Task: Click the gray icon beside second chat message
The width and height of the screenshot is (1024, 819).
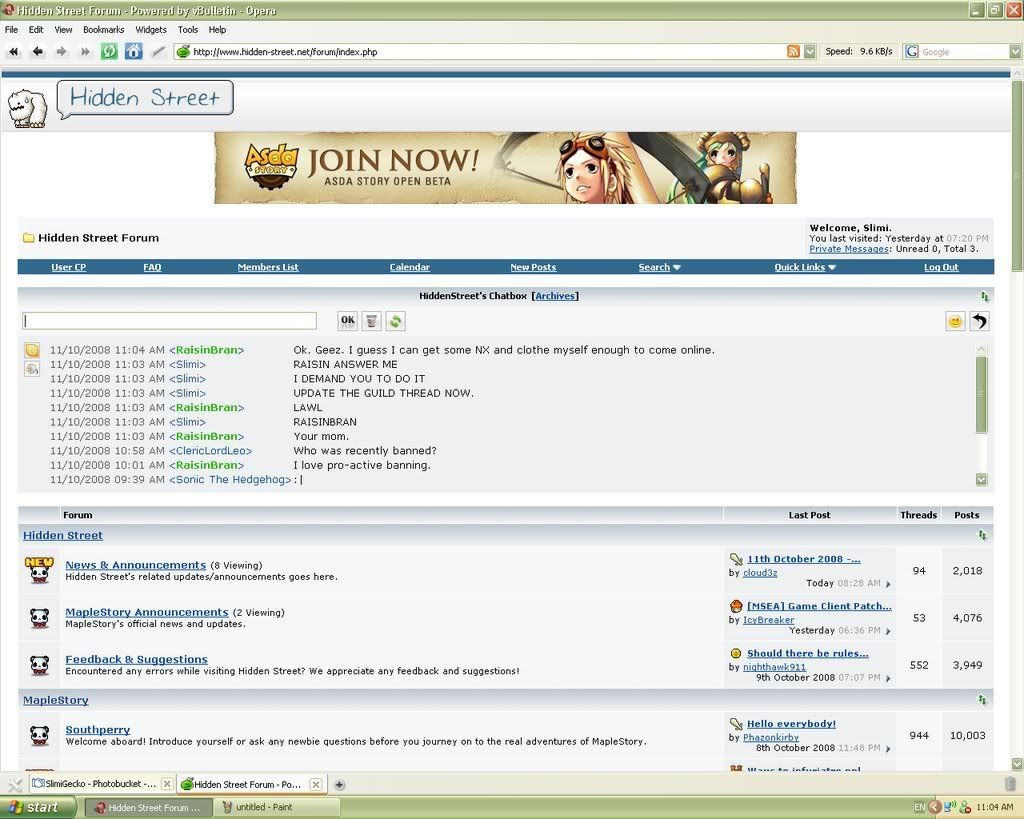Action: 32,369
